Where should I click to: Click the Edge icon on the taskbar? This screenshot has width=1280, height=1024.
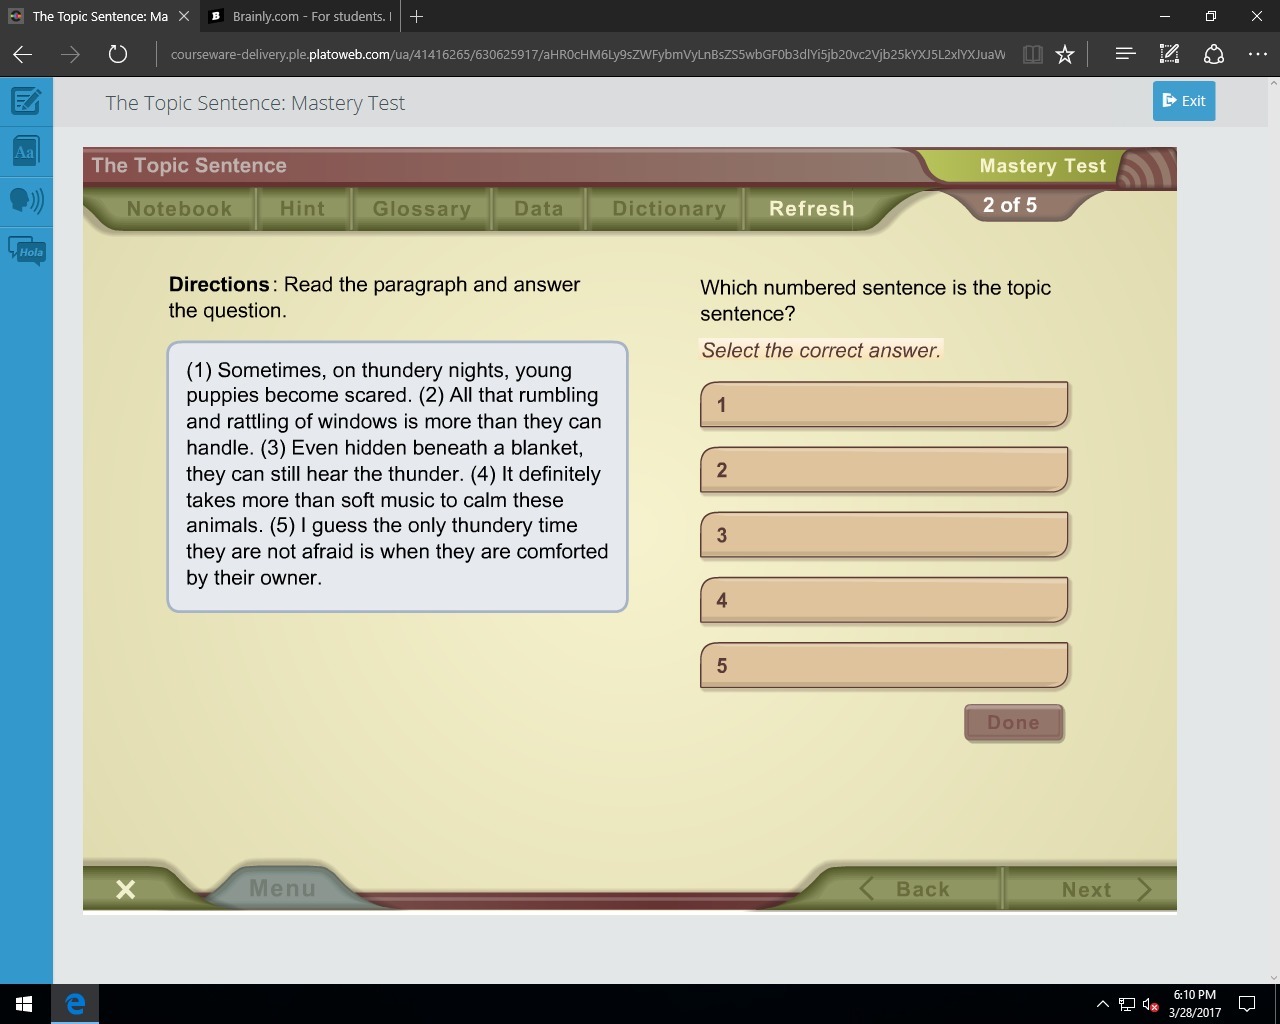75,1004
